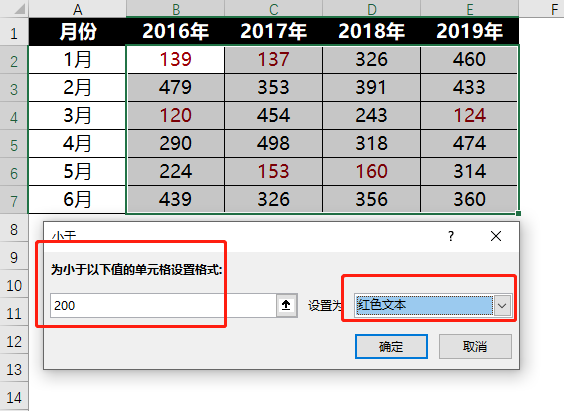Viewport: 564px width, 411px height.
Task: Click the cell with value 314
Action: [470, 172]
